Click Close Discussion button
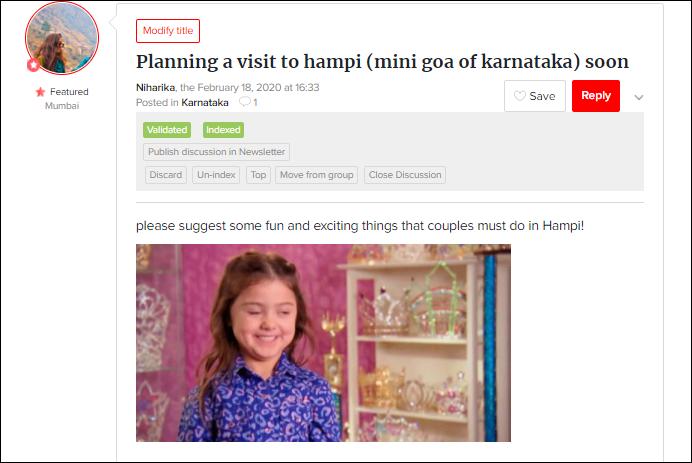 coord(405,175)
